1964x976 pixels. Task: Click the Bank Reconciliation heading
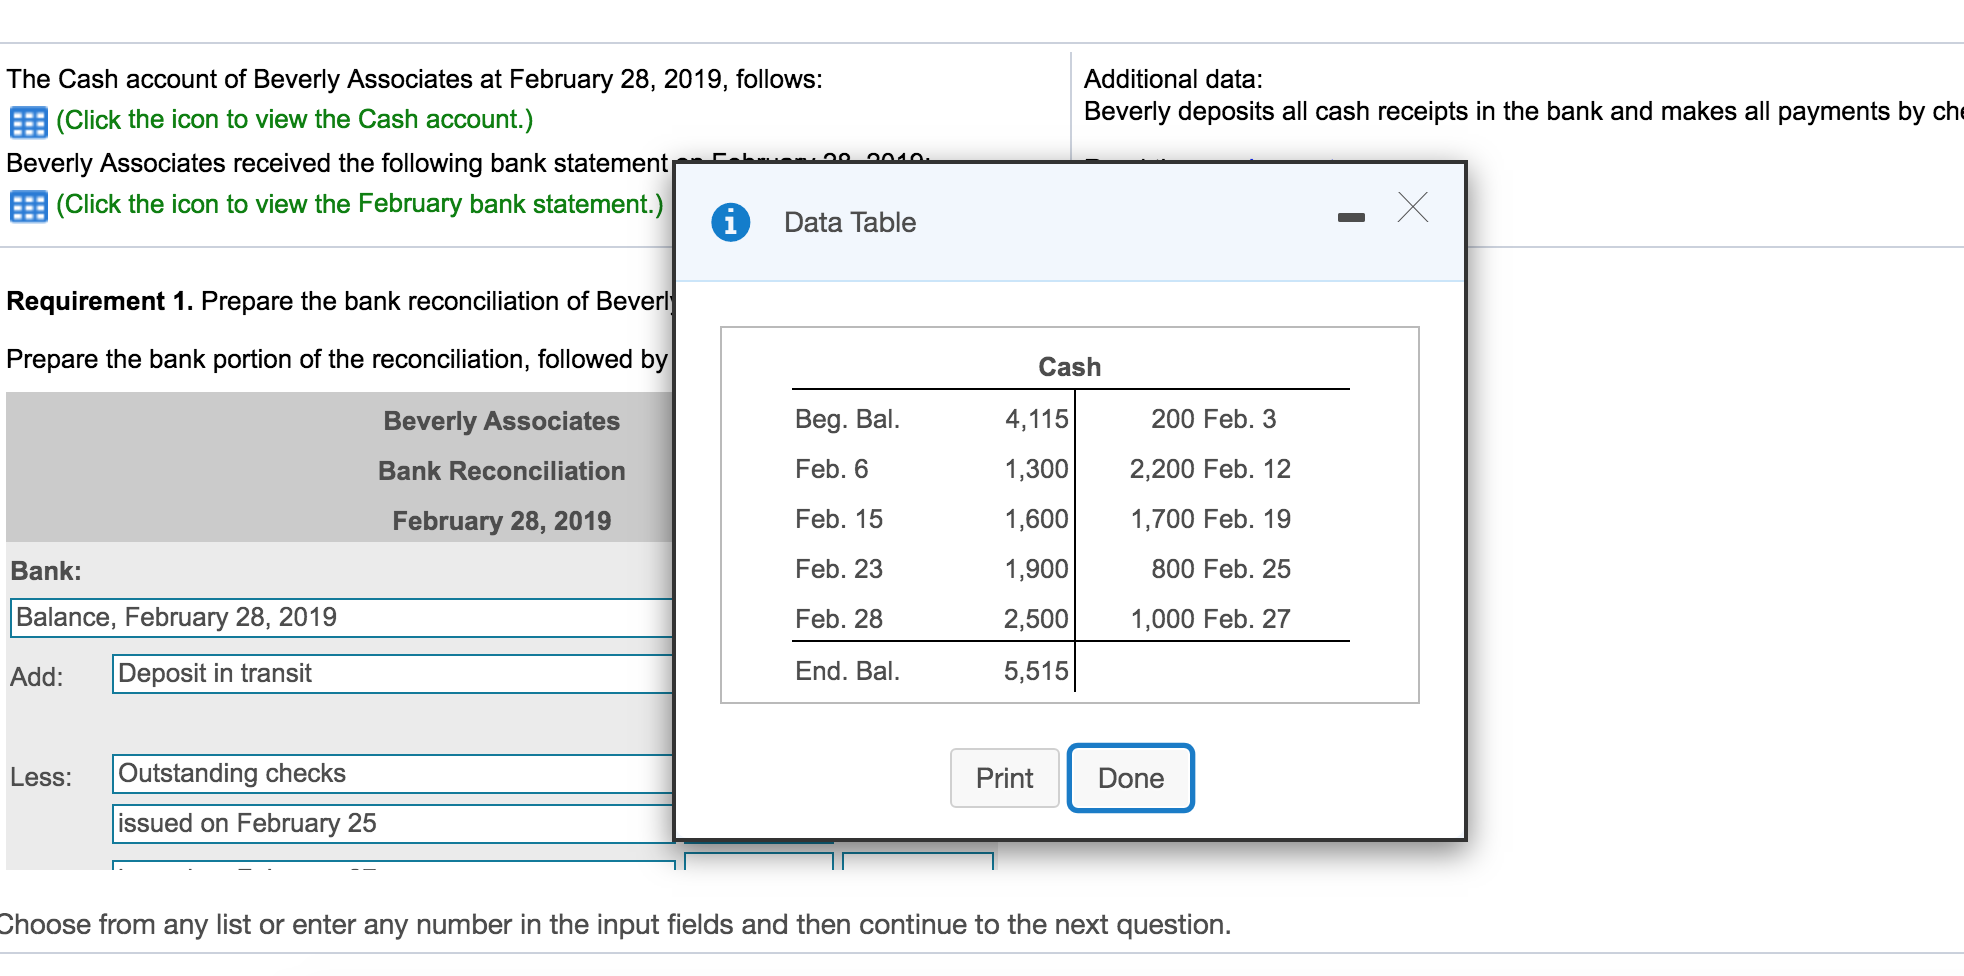501,470
